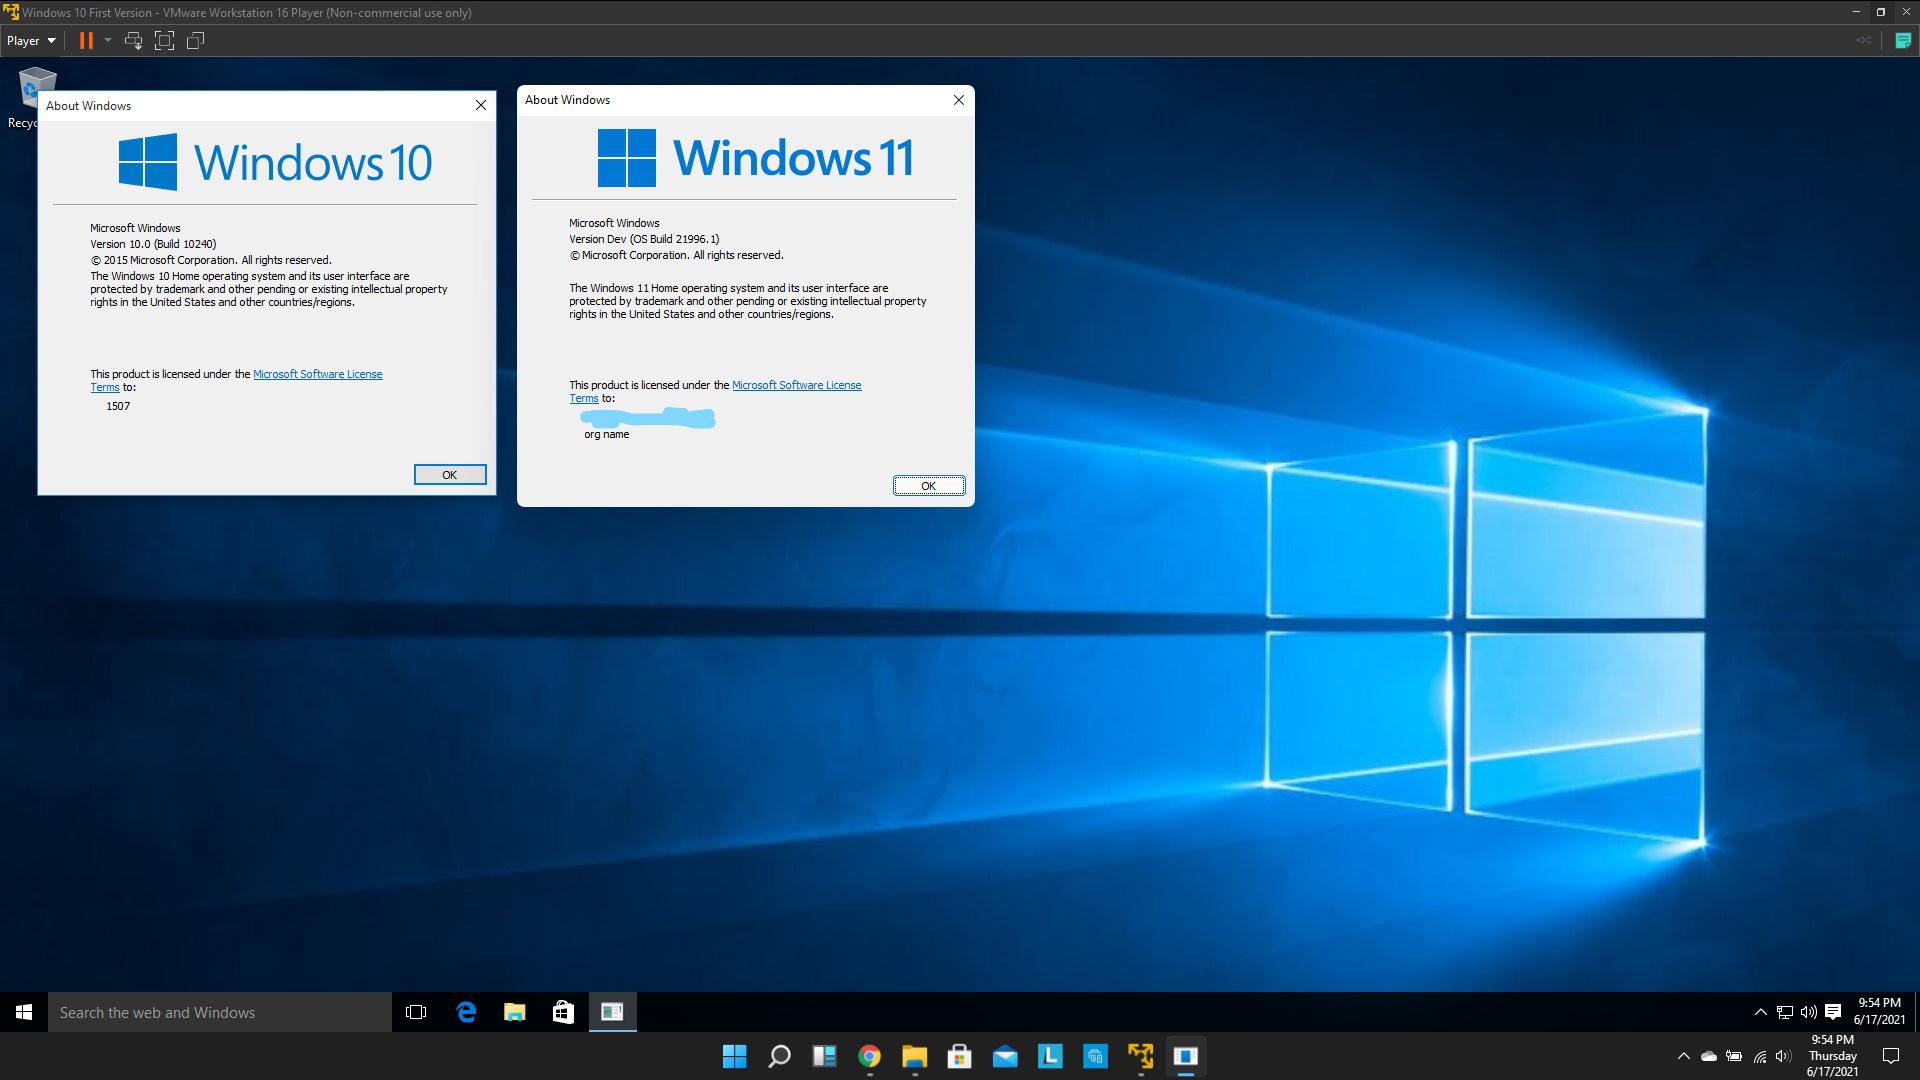
Task: Open Microsoft Edge in the Windows 10 taskbar
Action: (466, 1012)
